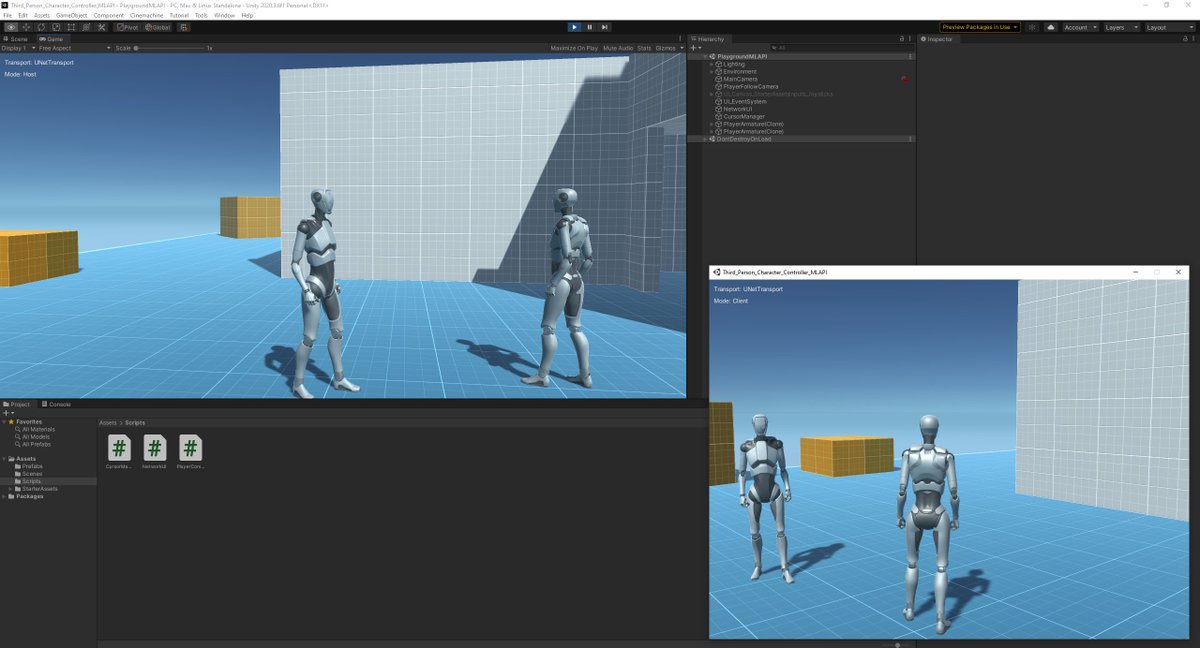This screenshot has width=1200, height=648.
Task: Select the NetworkUi script in the Project panel
Action: (x=154, y=449)
